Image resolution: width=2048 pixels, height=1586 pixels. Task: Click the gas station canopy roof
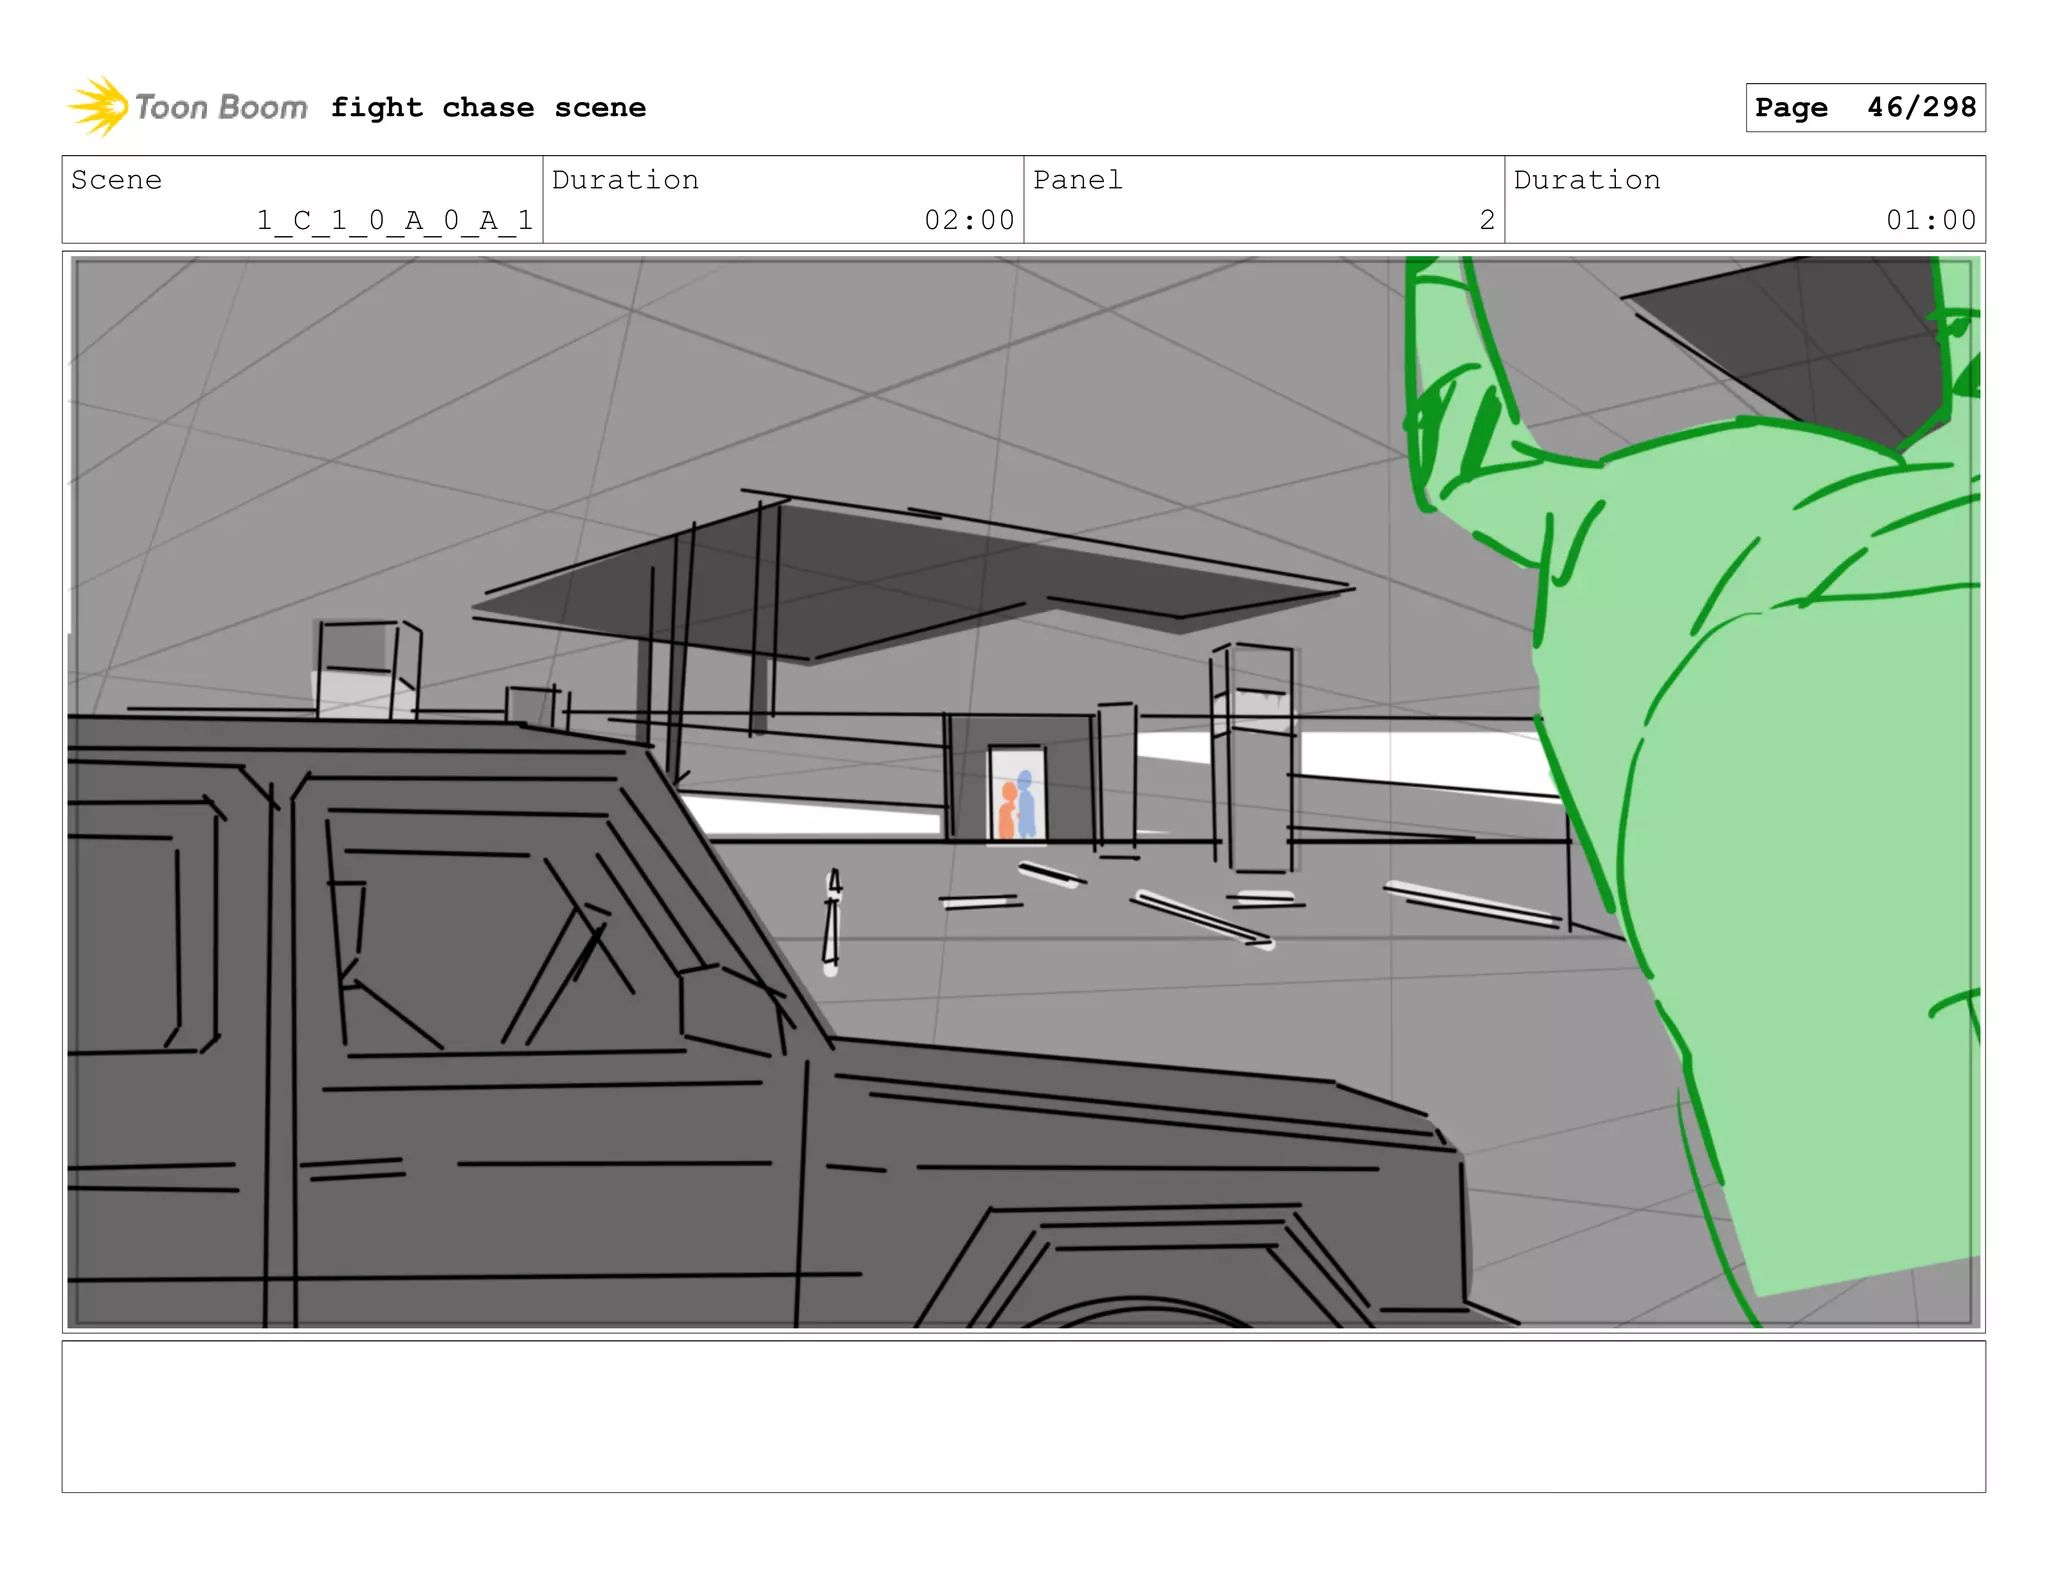coord(900,575)
